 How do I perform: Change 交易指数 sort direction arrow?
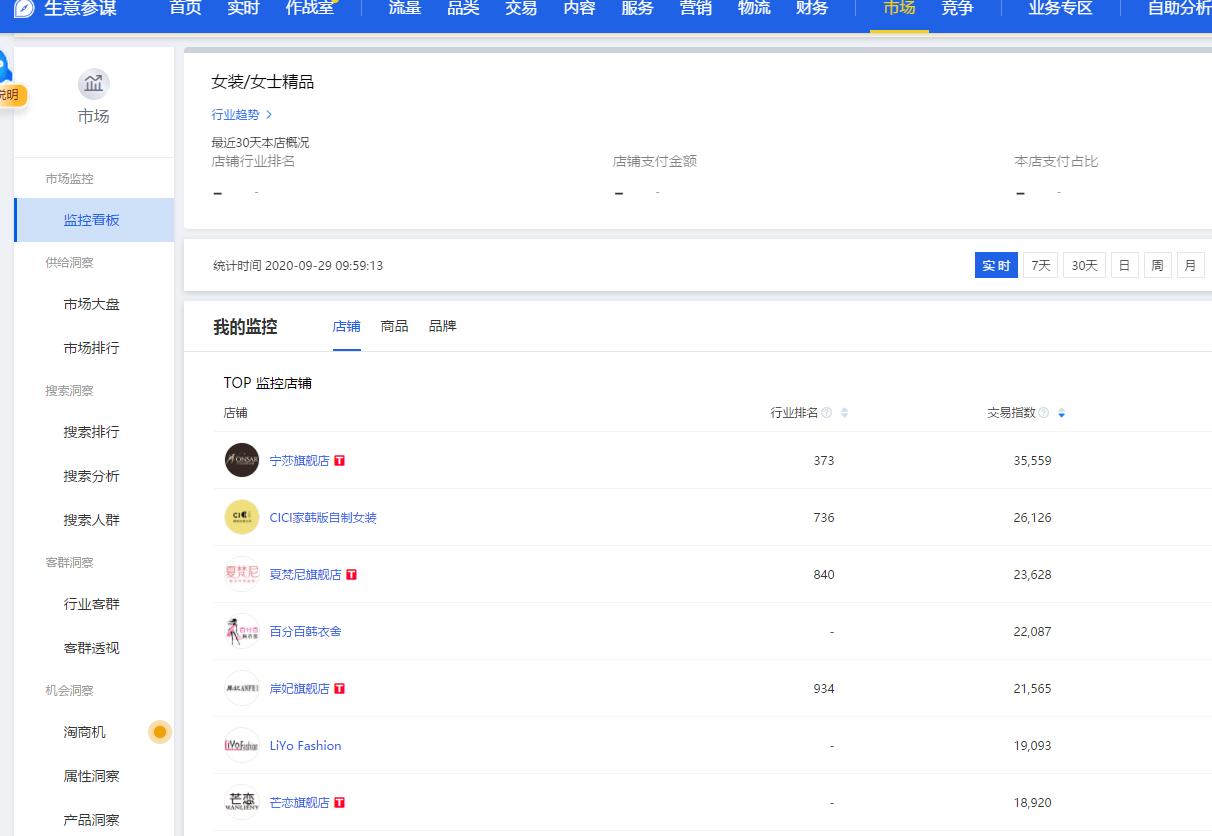pos(1061,413)
